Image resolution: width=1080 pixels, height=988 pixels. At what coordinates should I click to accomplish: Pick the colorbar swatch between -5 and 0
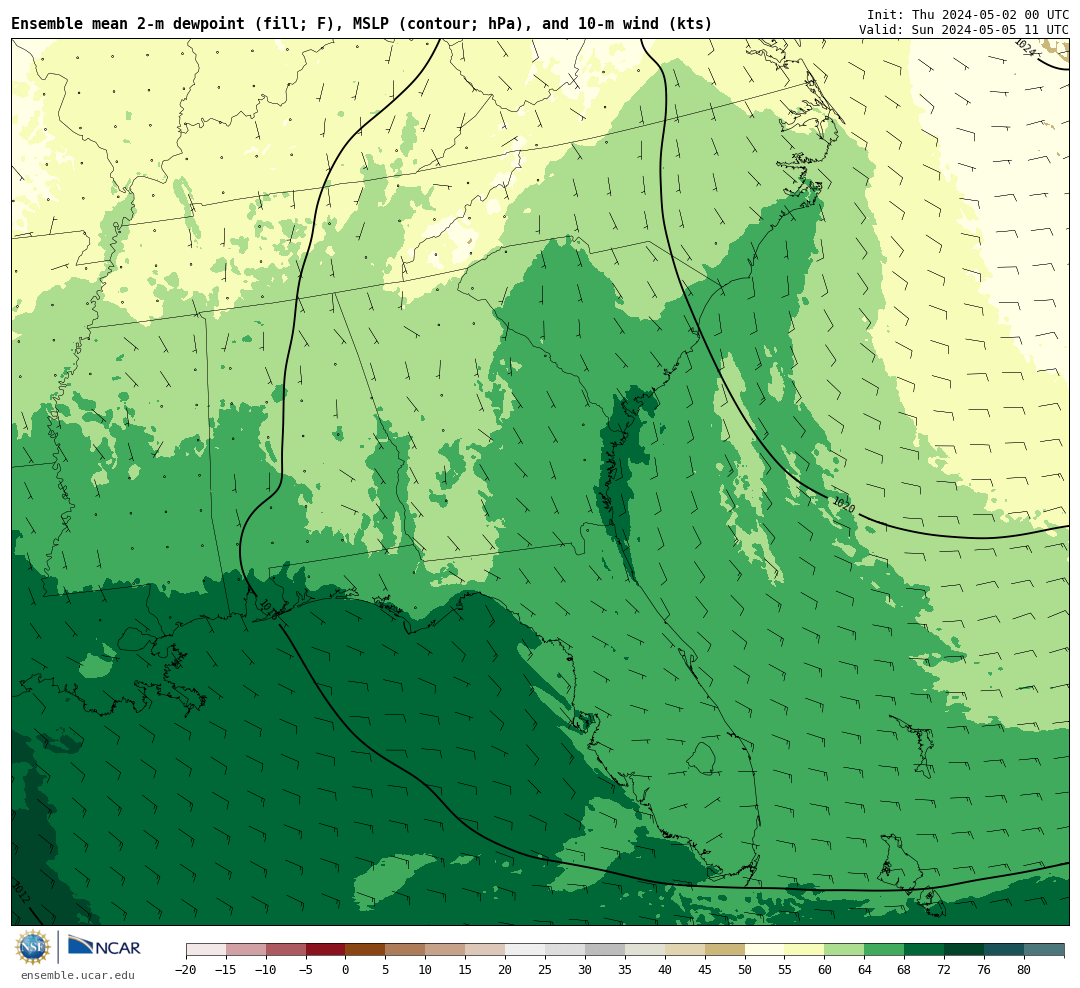coord(326,950)
